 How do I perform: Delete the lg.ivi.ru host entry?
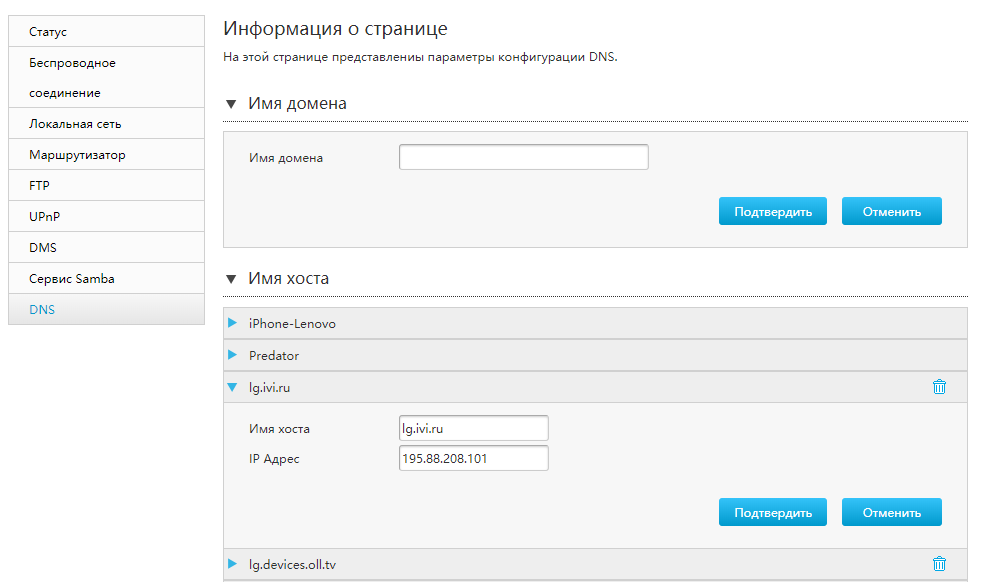tap(939, 387)
